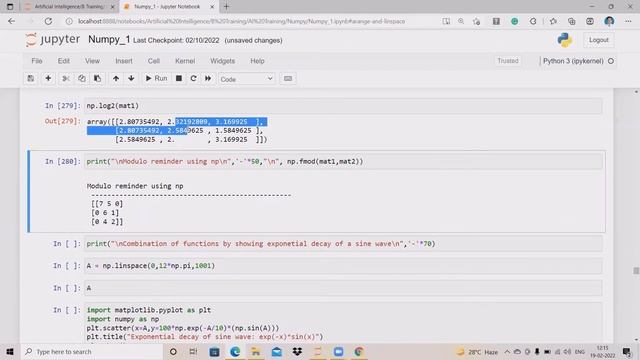Open the File menu
This screenshot has width=640, height=360.
pos(37,61)
